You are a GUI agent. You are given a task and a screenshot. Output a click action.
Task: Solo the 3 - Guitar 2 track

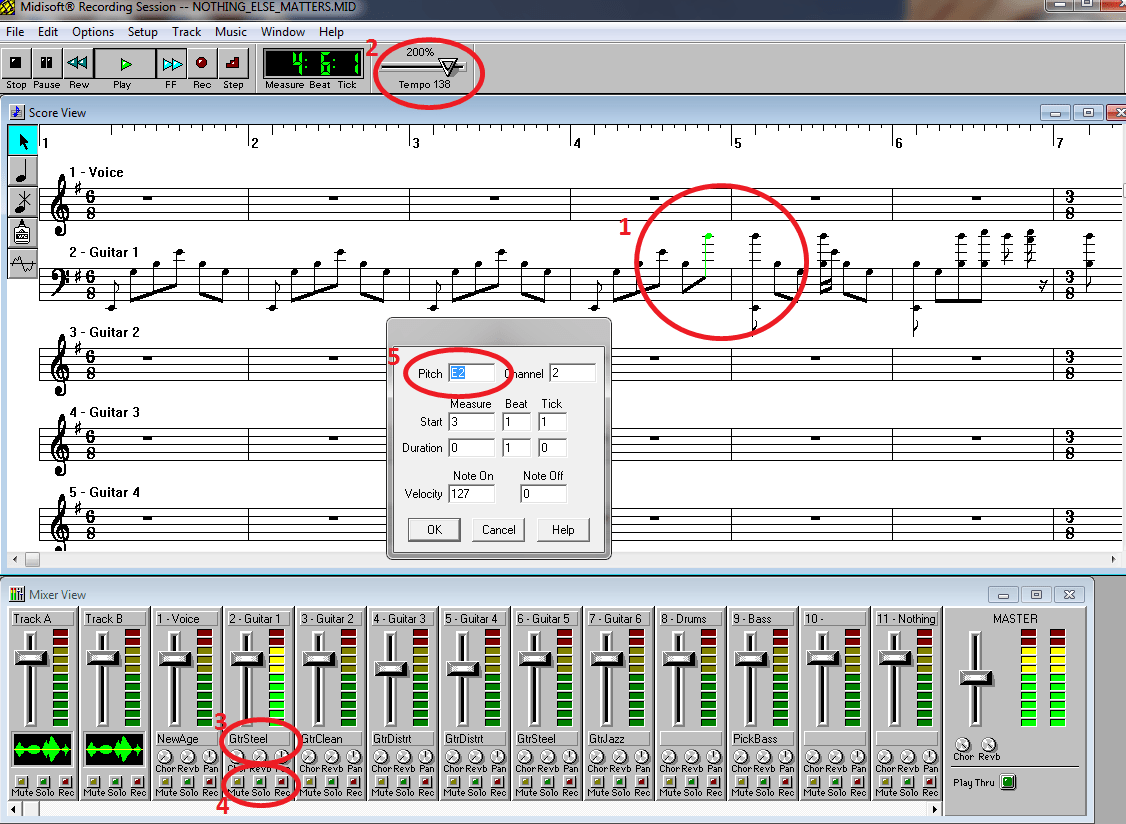point(332,781)
